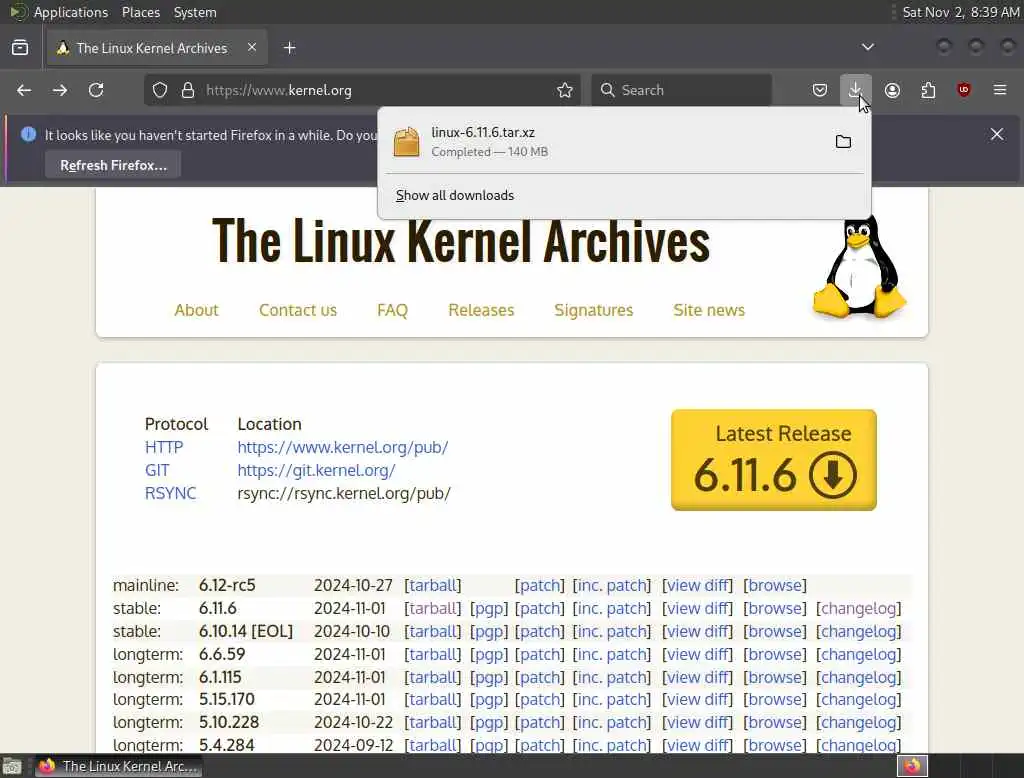The image size is (1024, 778).
Task: Click the Refresh Firefox... button
Action: point(113,165)
